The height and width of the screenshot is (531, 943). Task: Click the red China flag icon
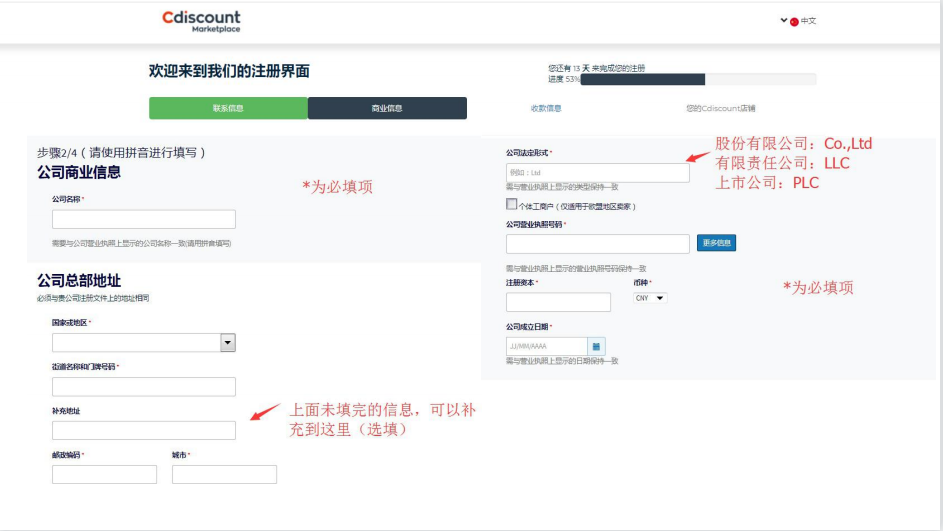(x=794, y=22)
